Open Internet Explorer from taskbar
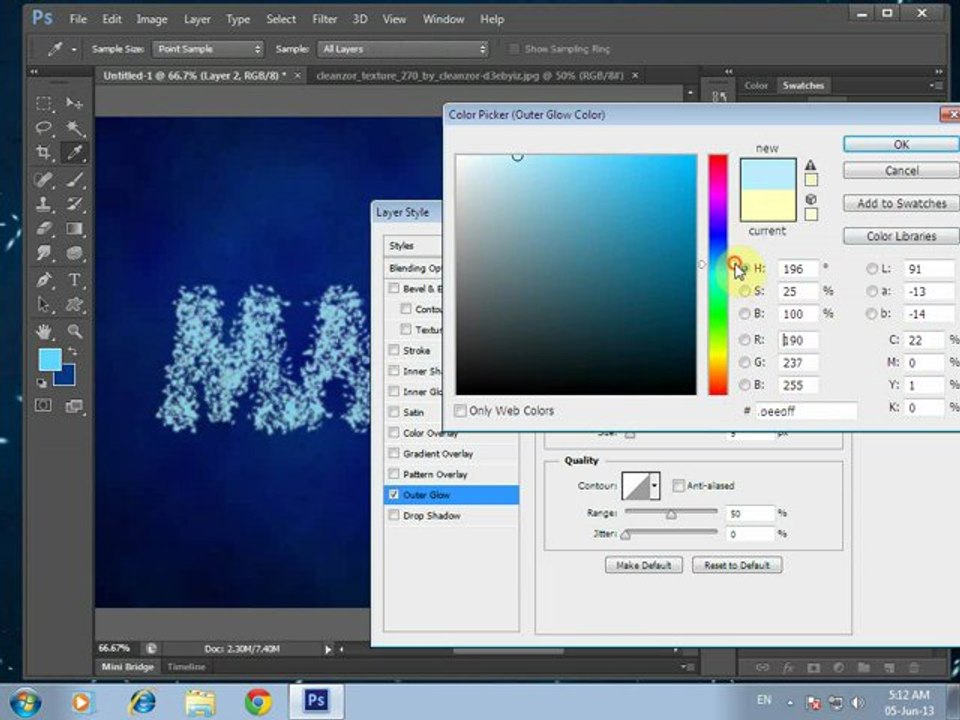This screenshot has width=960, height=720. click(x=141, y=701)
